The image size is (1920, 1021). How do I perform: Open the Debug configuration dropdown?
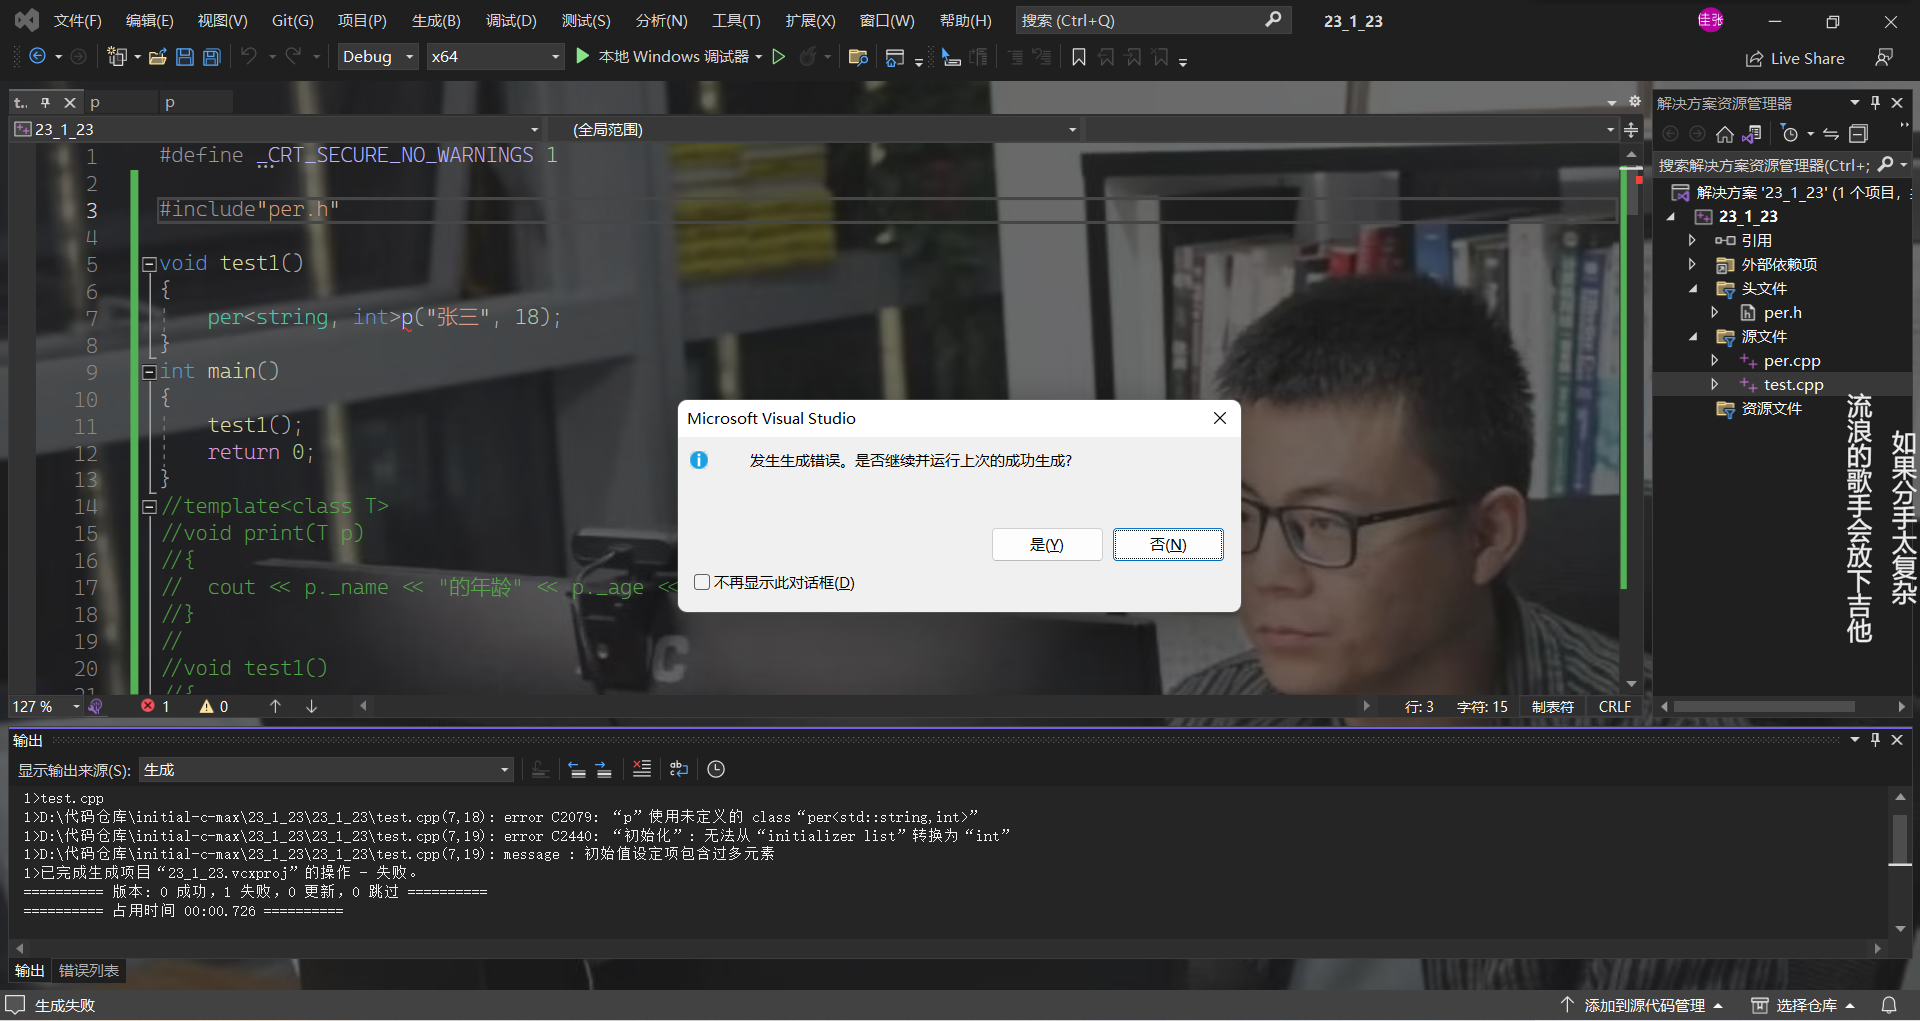[378, 57]
